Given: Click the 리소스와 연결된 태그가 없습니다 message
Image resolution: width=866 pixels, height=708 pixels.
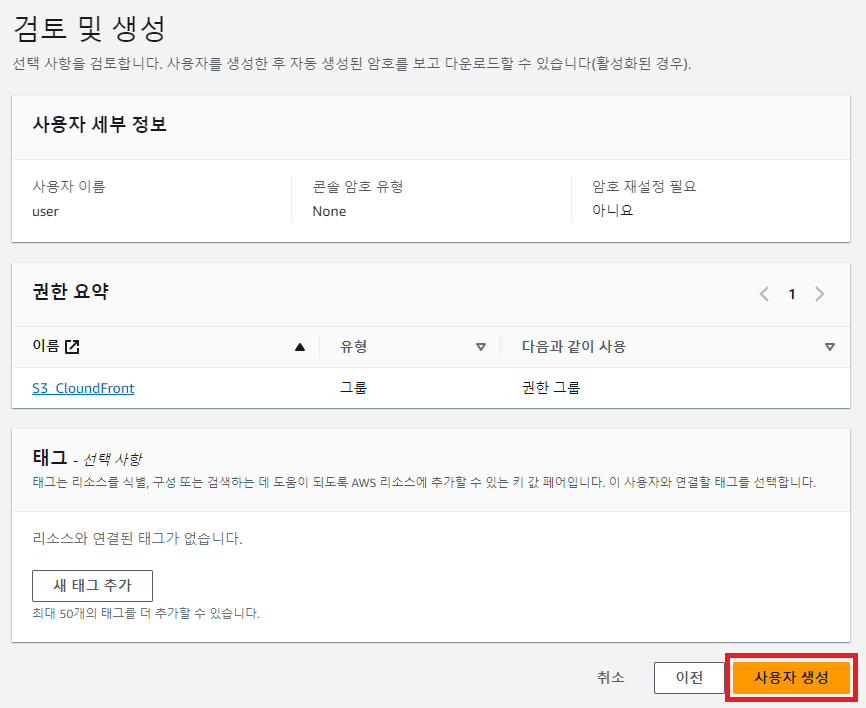Looking at the screenshot, I should point(138,538).
